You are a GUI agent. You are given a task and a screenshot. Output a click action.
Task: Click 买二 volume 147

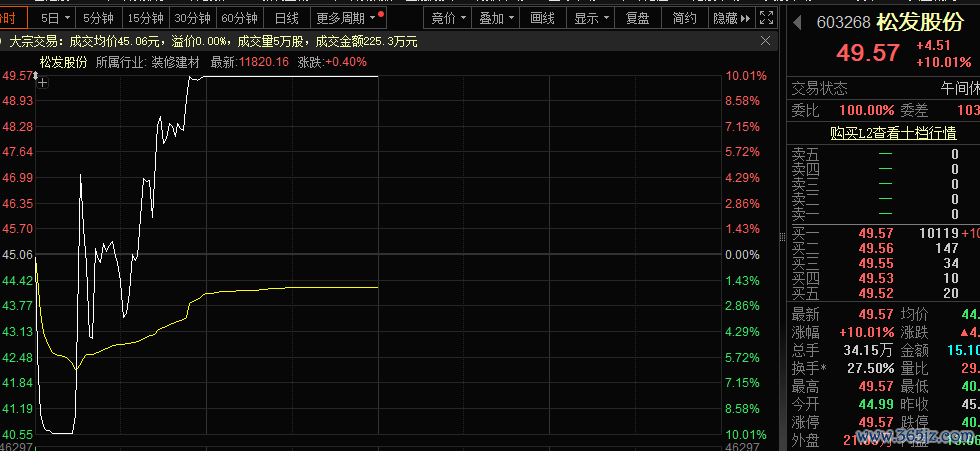(x=947, y=248)
